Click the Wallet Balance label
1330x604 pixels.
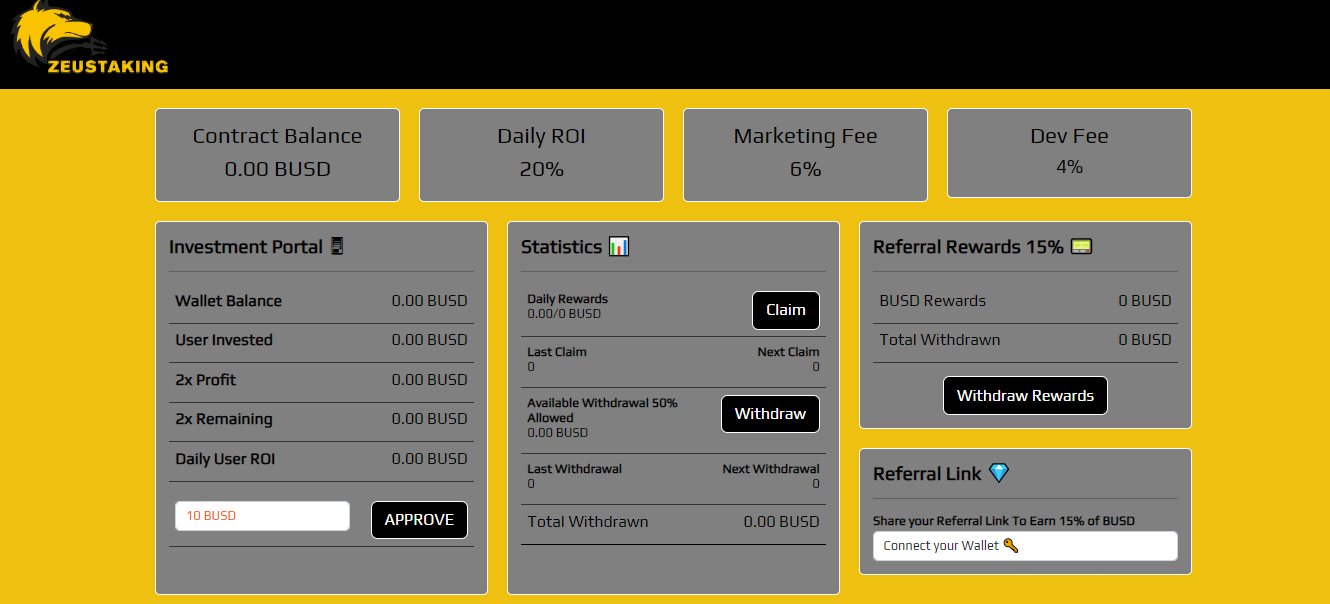(x=228, y=301)
